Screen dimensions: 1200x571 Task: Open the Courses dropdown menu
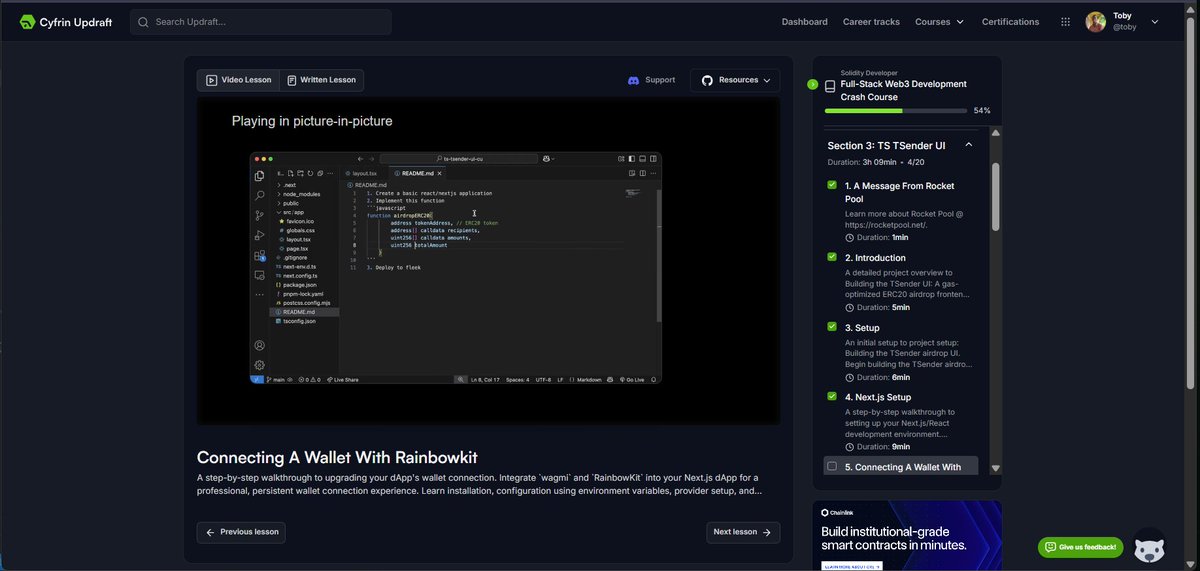(x=939, y=22)
